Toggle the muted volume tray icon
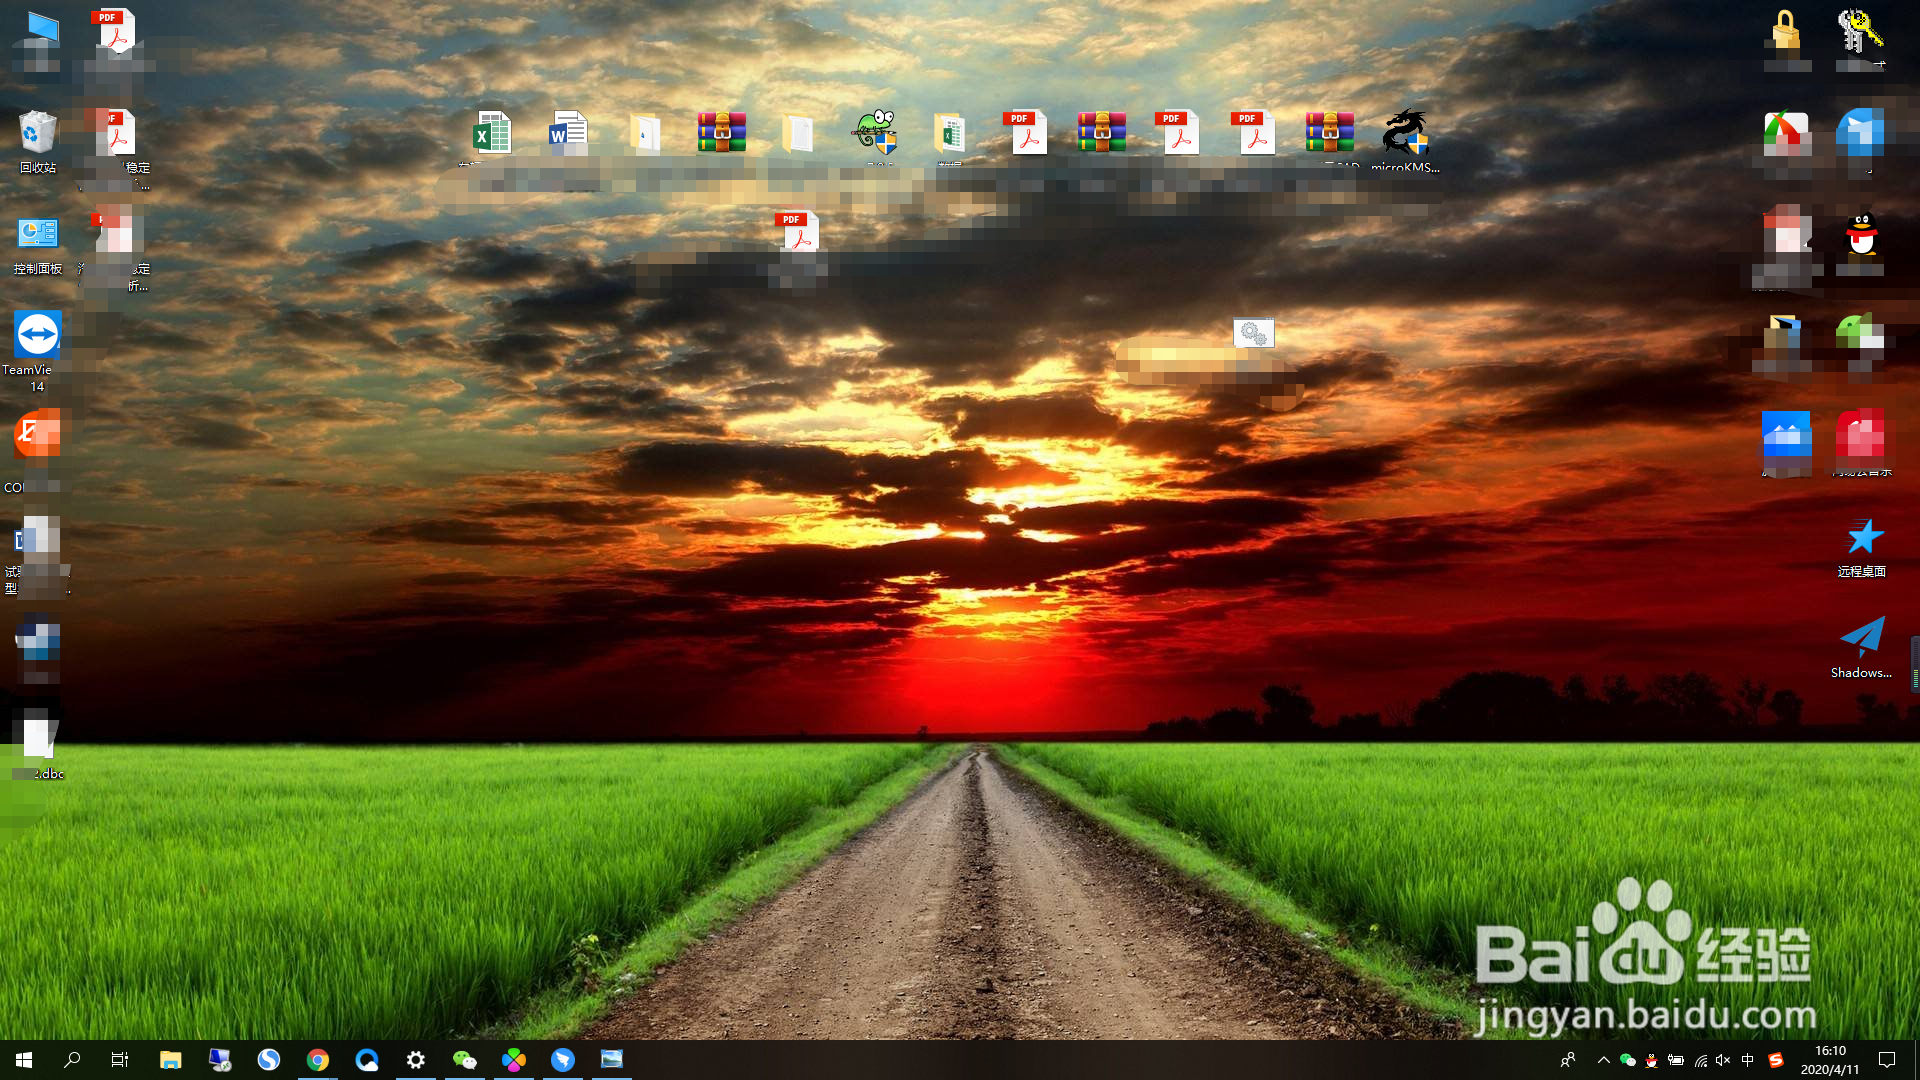The width and height of the screenshot is (1920, 1080). coord(1723,1060)
